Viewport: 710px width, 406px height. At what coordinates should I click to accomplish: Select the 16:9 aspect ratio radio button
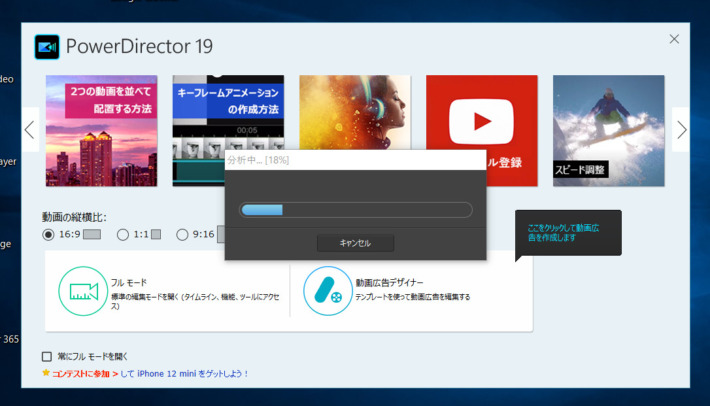pos(48,235)
